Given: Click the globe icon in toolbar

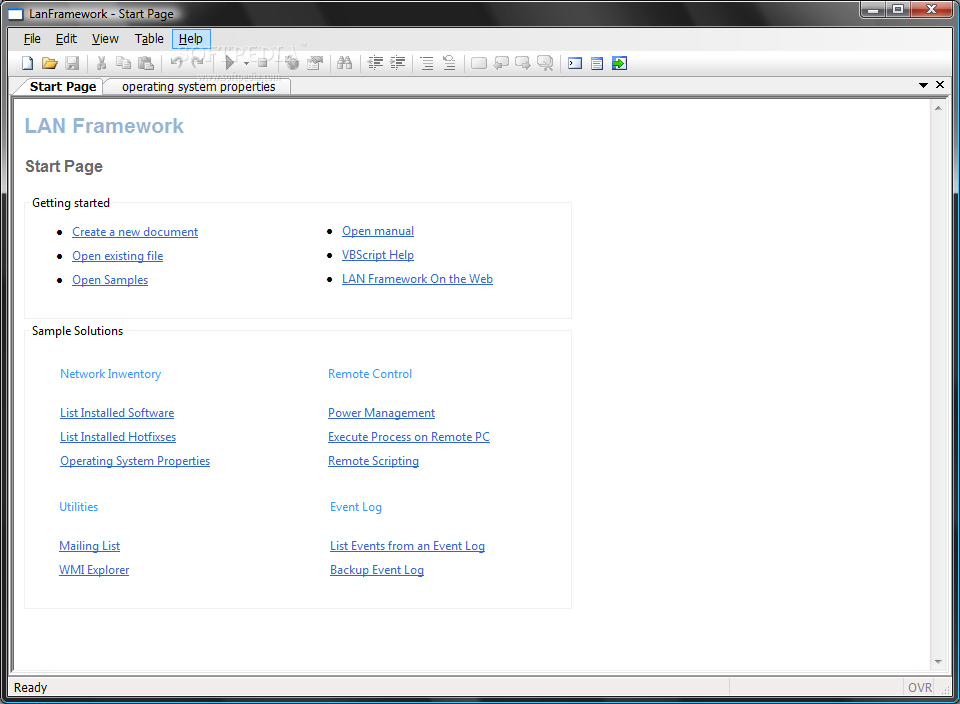Looking at the screenshot, I should point(292,63).
